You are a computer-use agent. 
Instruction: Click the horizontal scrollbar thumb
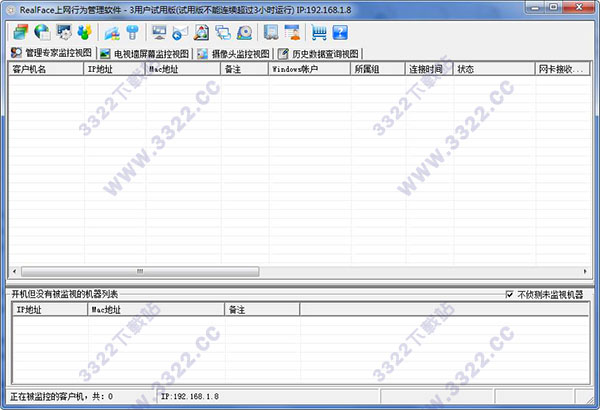(140, 271)
